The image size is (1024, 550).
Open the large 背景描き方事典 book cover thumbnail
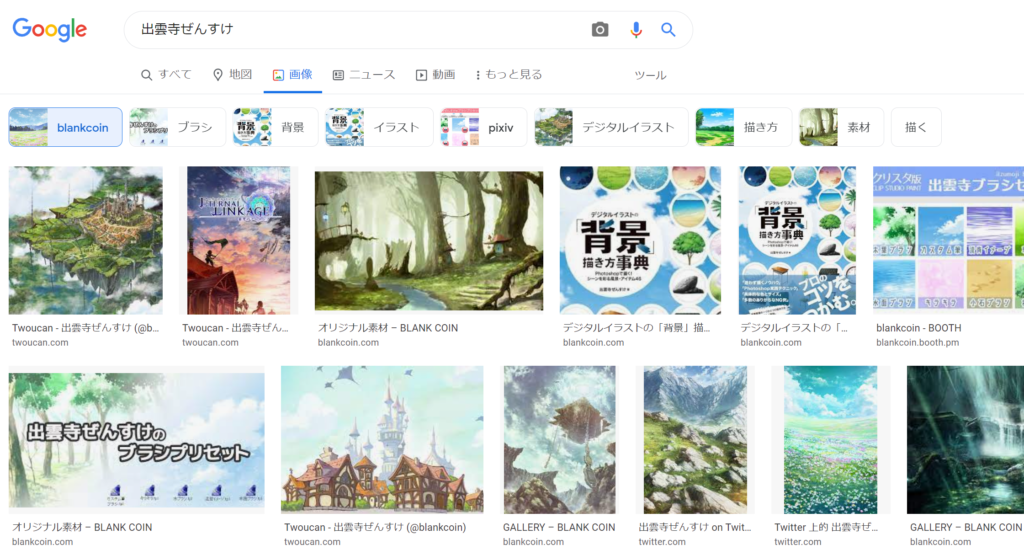[x=640, y=240]
